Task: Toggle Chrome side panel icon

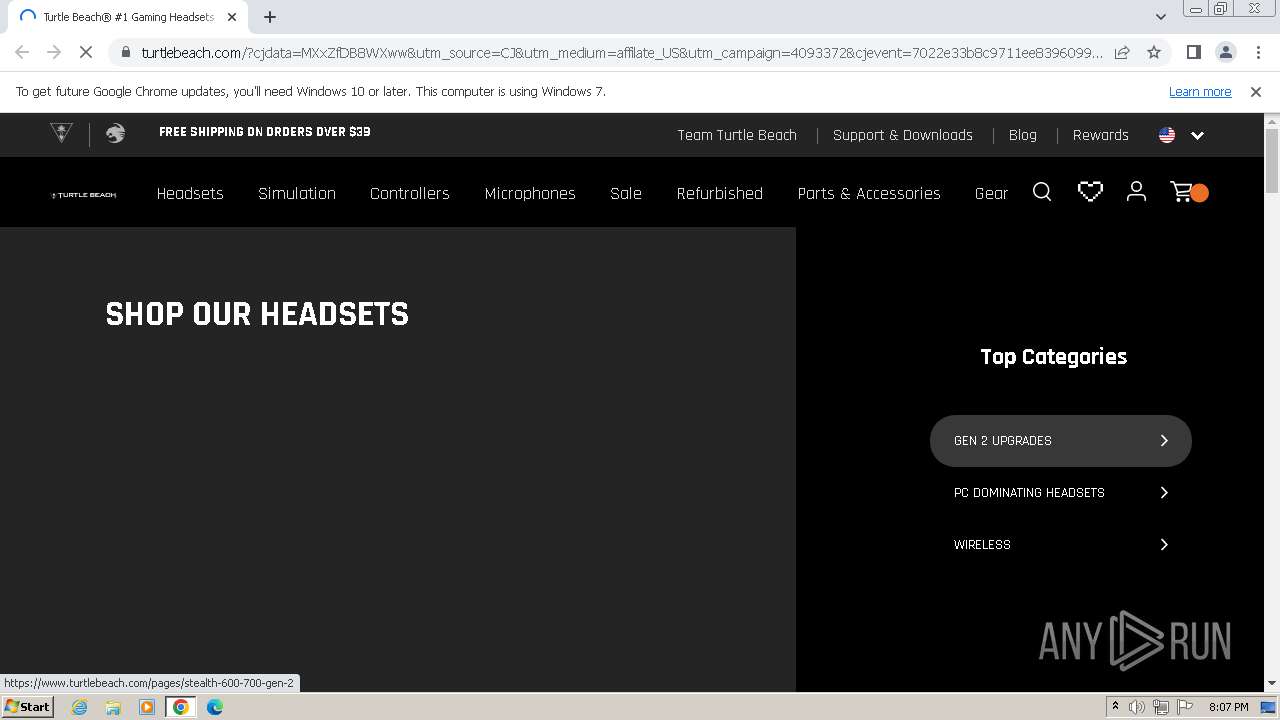Action: click(x=1193, y=52)
